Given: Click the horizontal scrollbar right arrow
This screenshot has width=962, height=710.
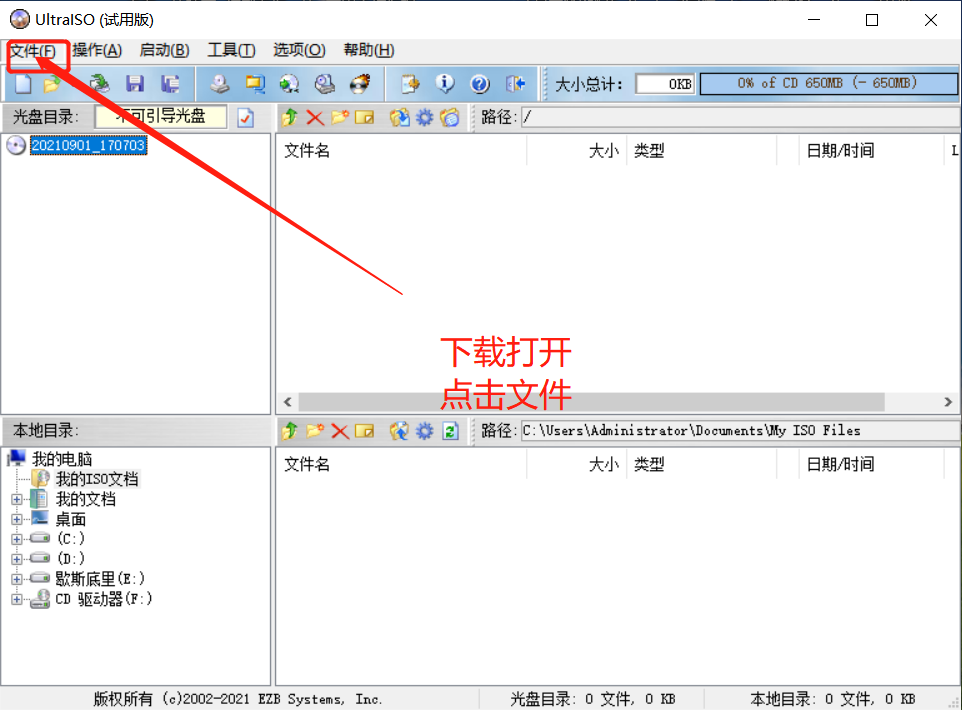Looking at the screenshot, I should (948, 402).
